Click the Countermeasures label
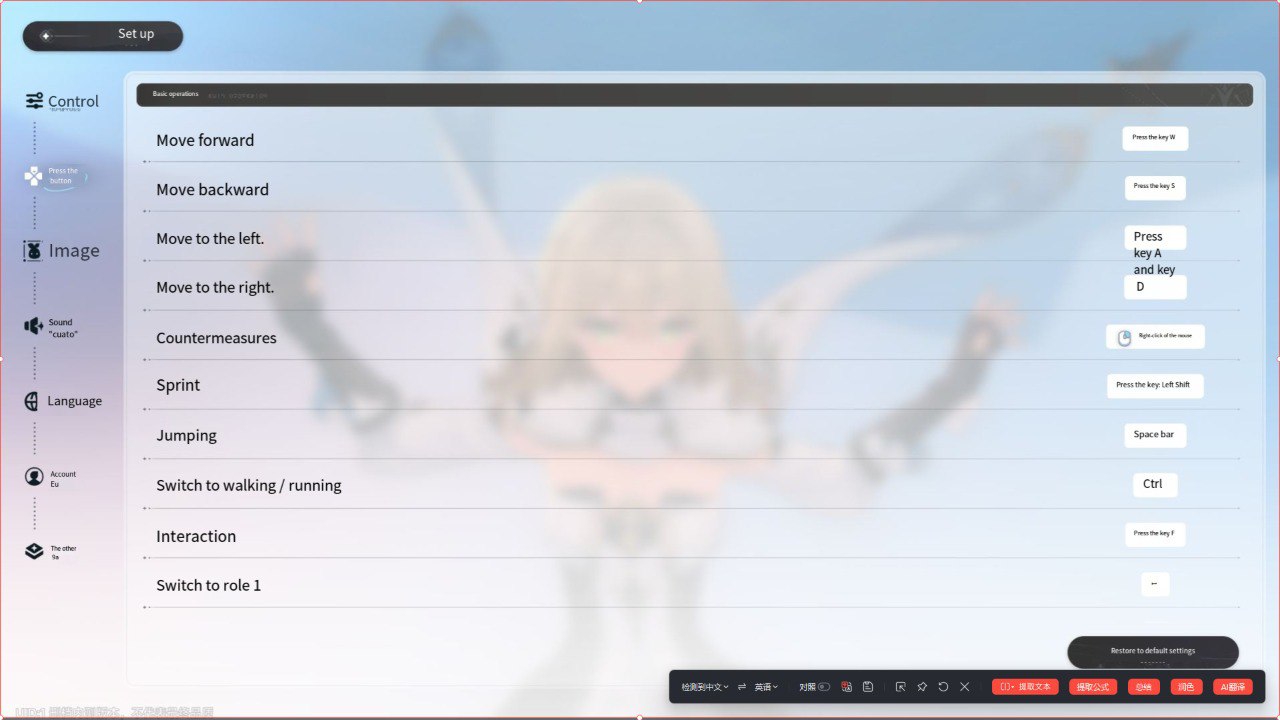This screenshot has height=720, width=1280. click(x=216, y=337)
